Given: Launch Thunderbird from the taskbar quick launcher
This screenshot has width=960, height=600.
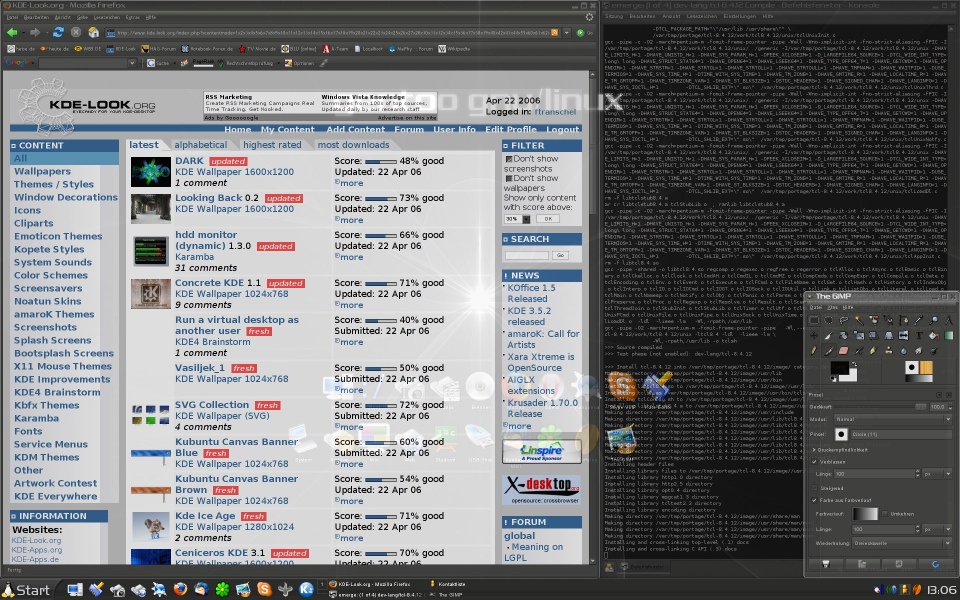Looking at the screenshot, I should tap(201, 589).
